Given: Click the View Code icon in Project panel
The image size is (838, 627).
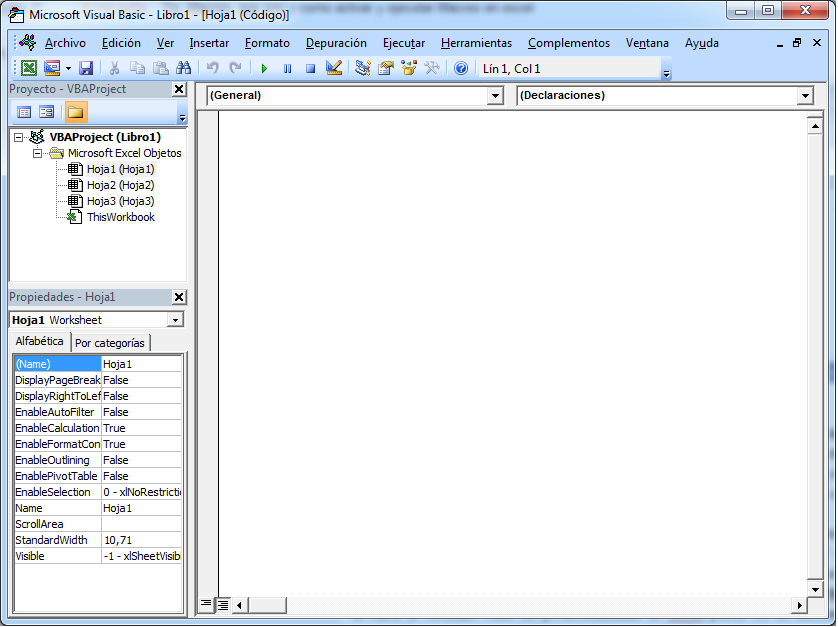Looking at the screenshot, I should pos(24,112).
